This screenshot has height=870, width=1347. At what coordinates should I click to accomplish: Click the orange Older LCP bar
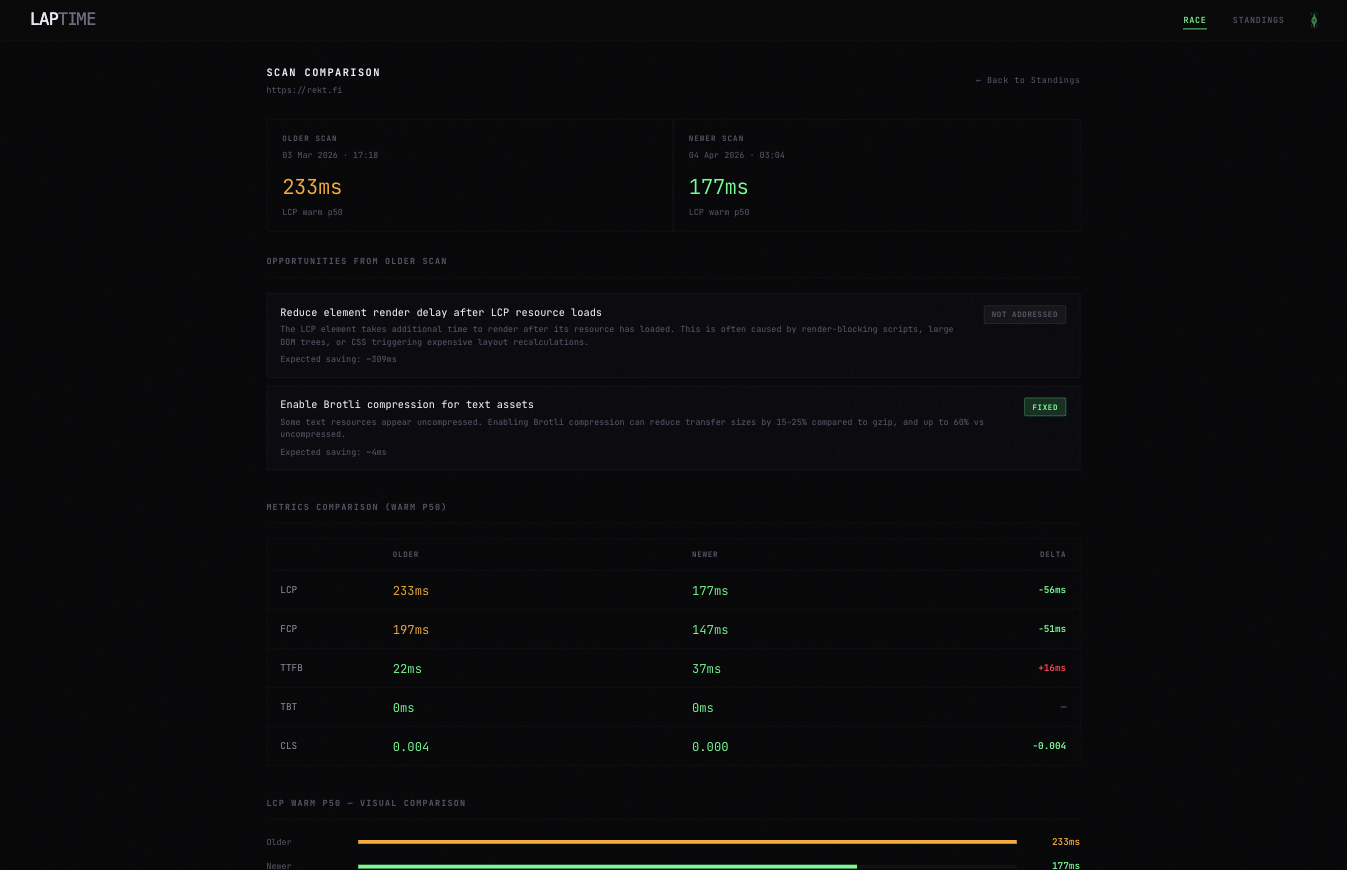point(687,842)
